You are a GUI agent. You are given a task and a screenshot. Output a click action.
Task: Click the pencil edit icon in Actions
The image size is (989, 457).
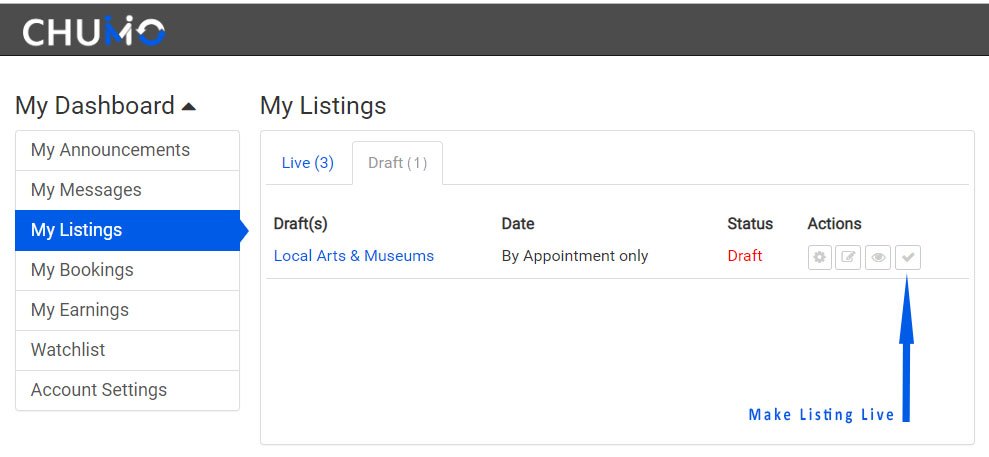tap(848, 257)
